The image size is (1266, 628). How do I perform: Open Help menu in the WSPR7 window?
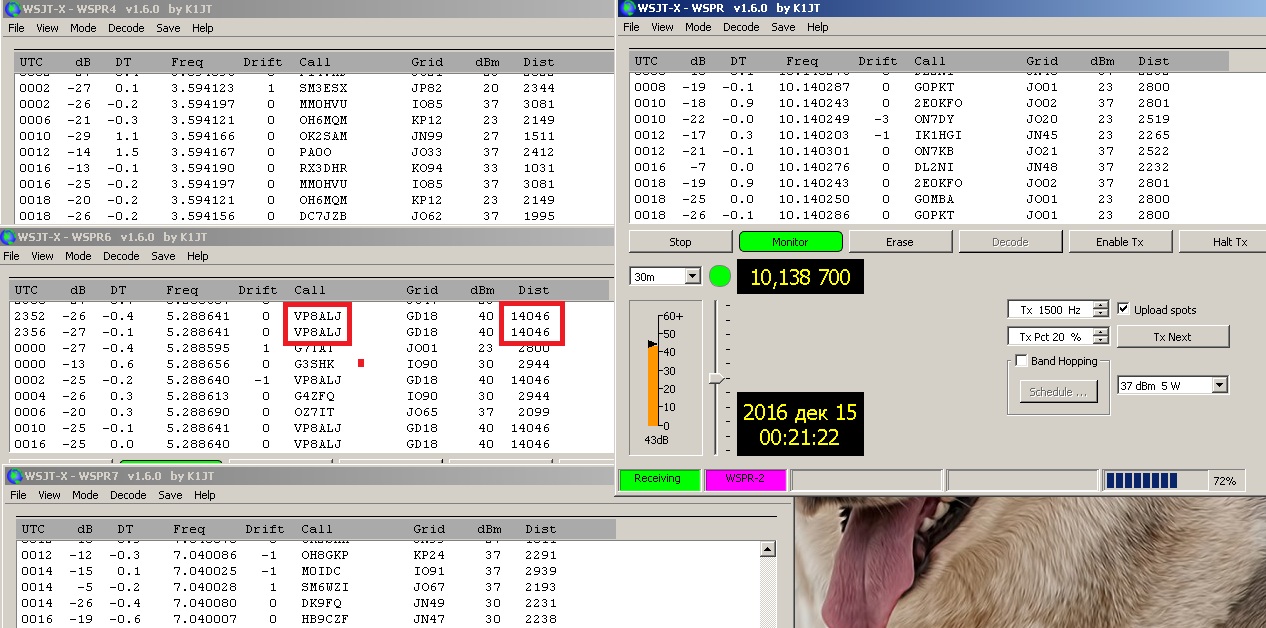click(204, 495)
